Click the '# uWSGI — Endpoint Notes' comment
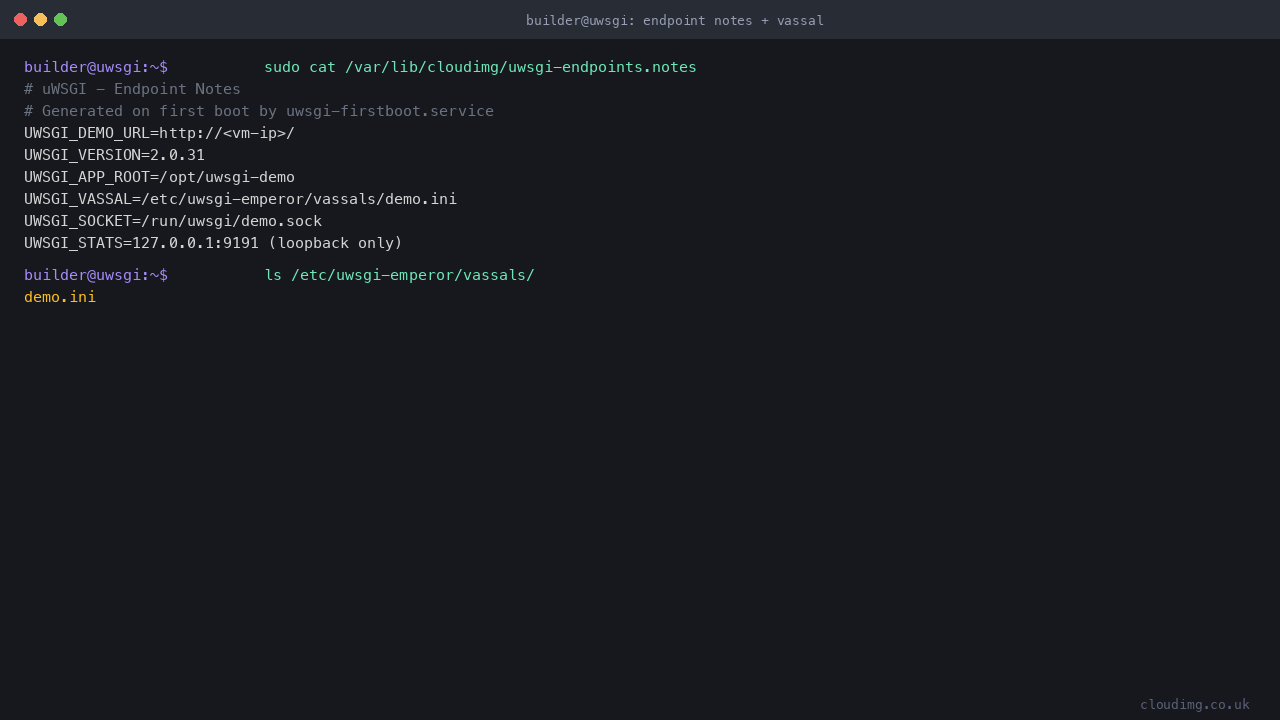1280x720 pixels. tap(132, 89)
